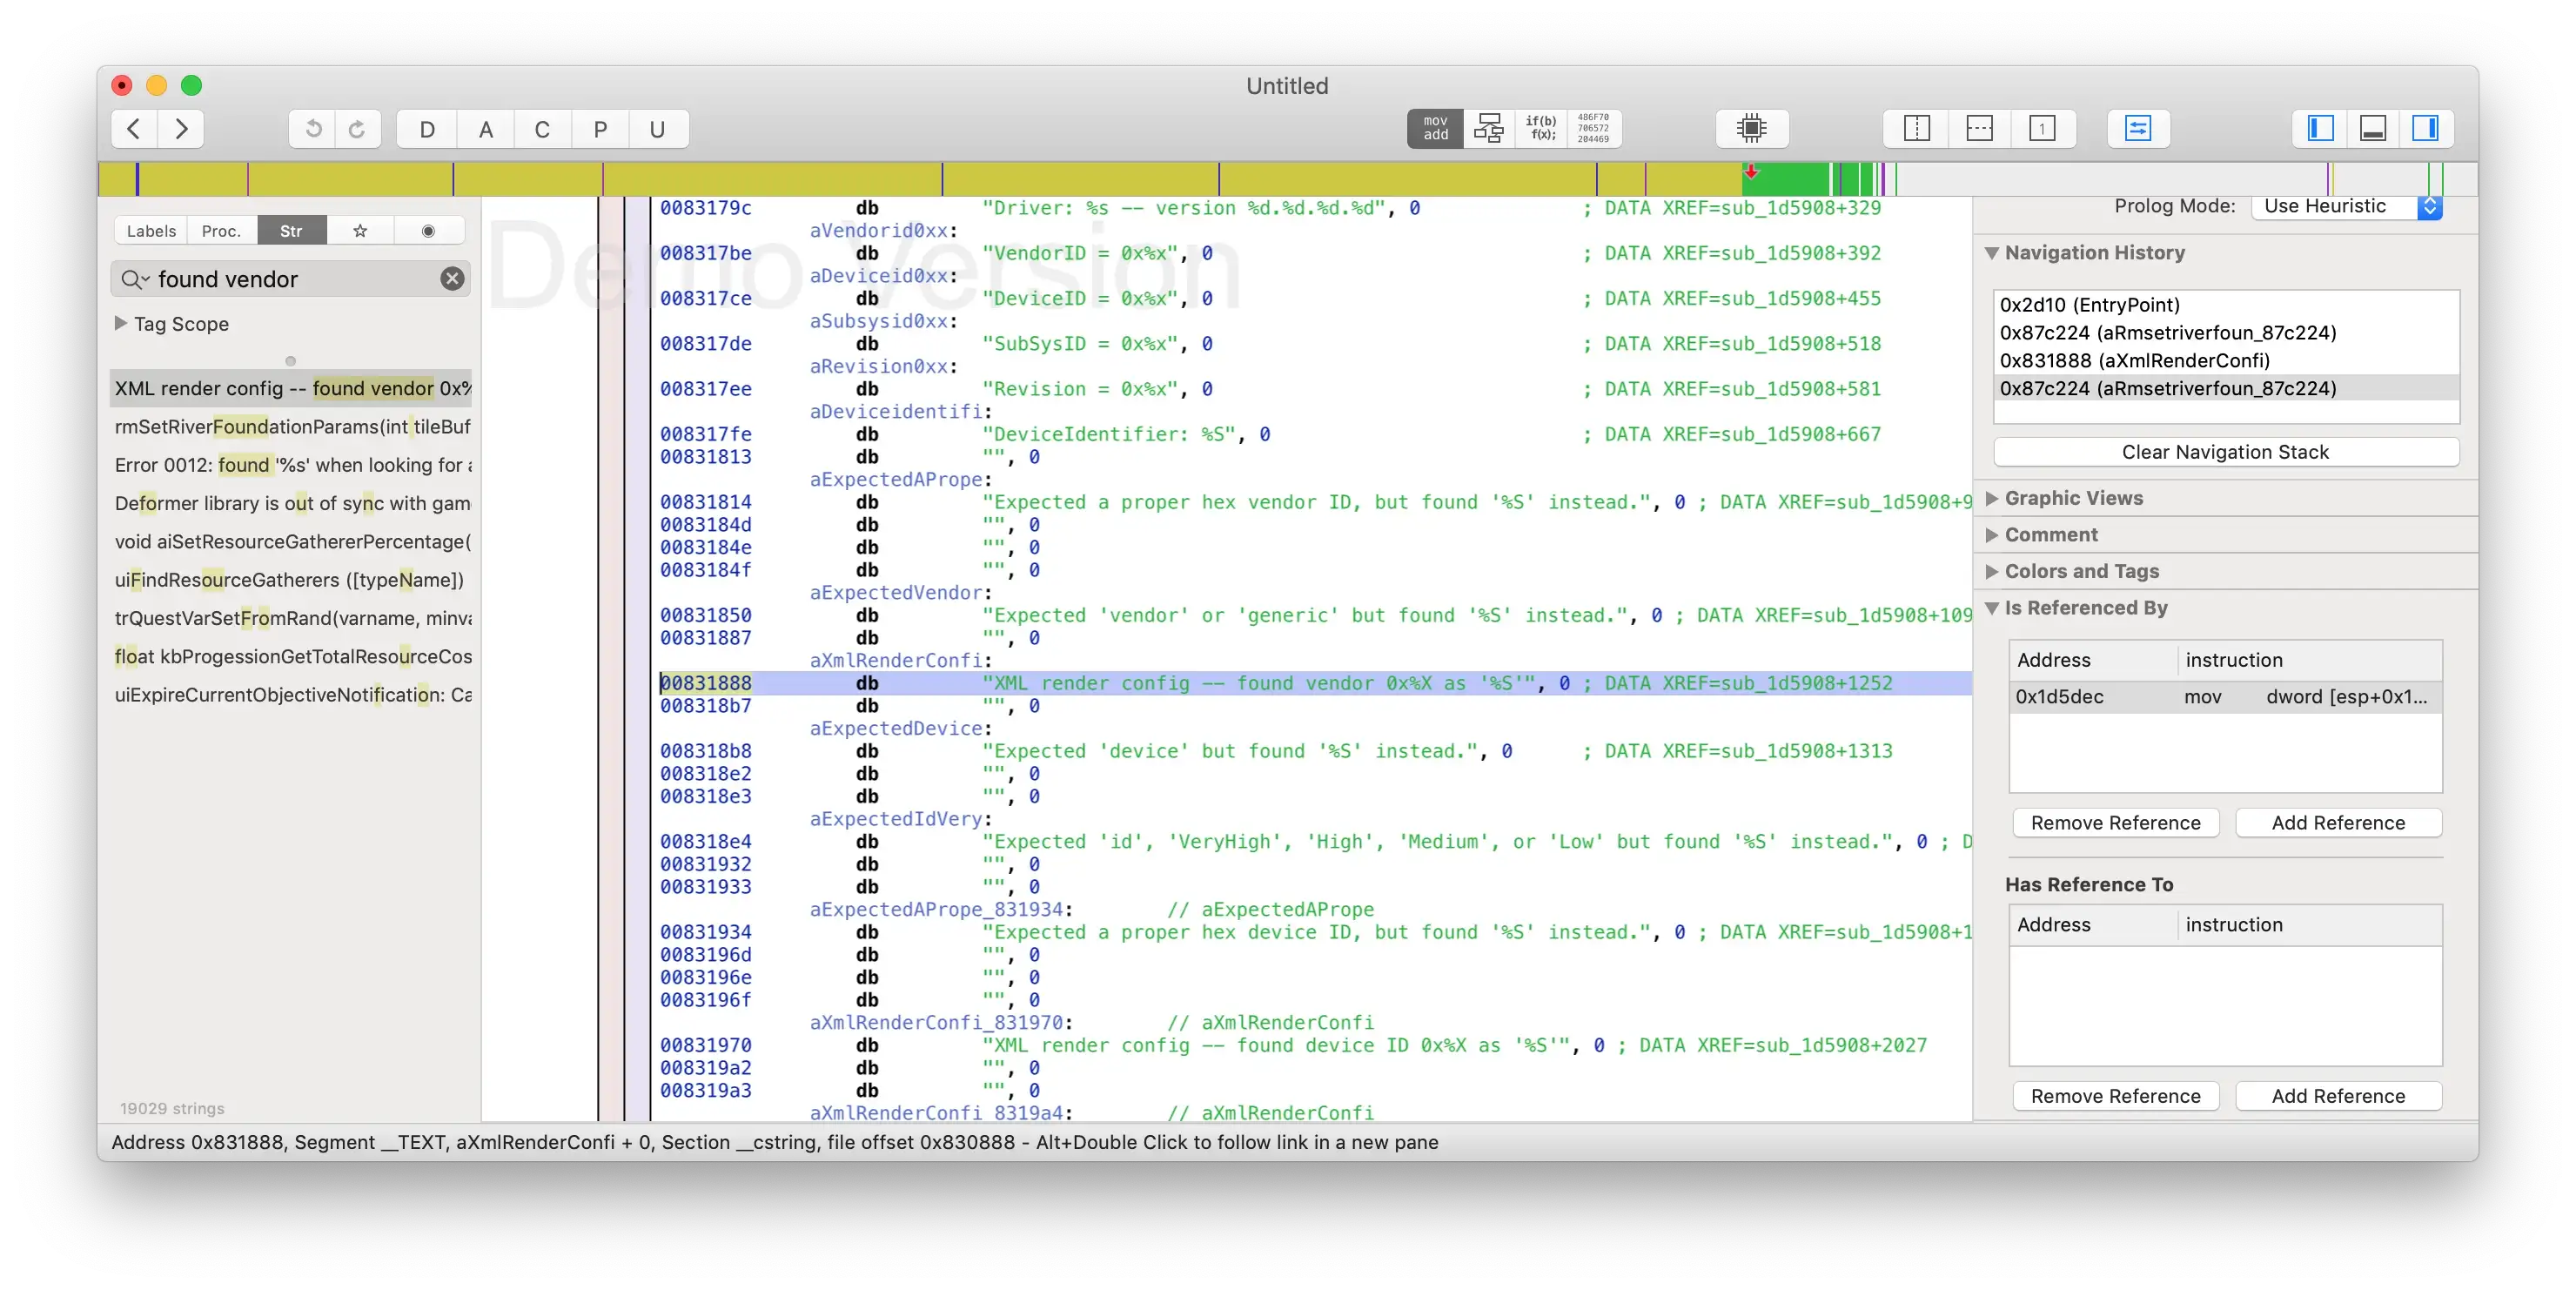
Task: Go forward in navigation history
Action: pyautogui.click(x=181, y=129)
